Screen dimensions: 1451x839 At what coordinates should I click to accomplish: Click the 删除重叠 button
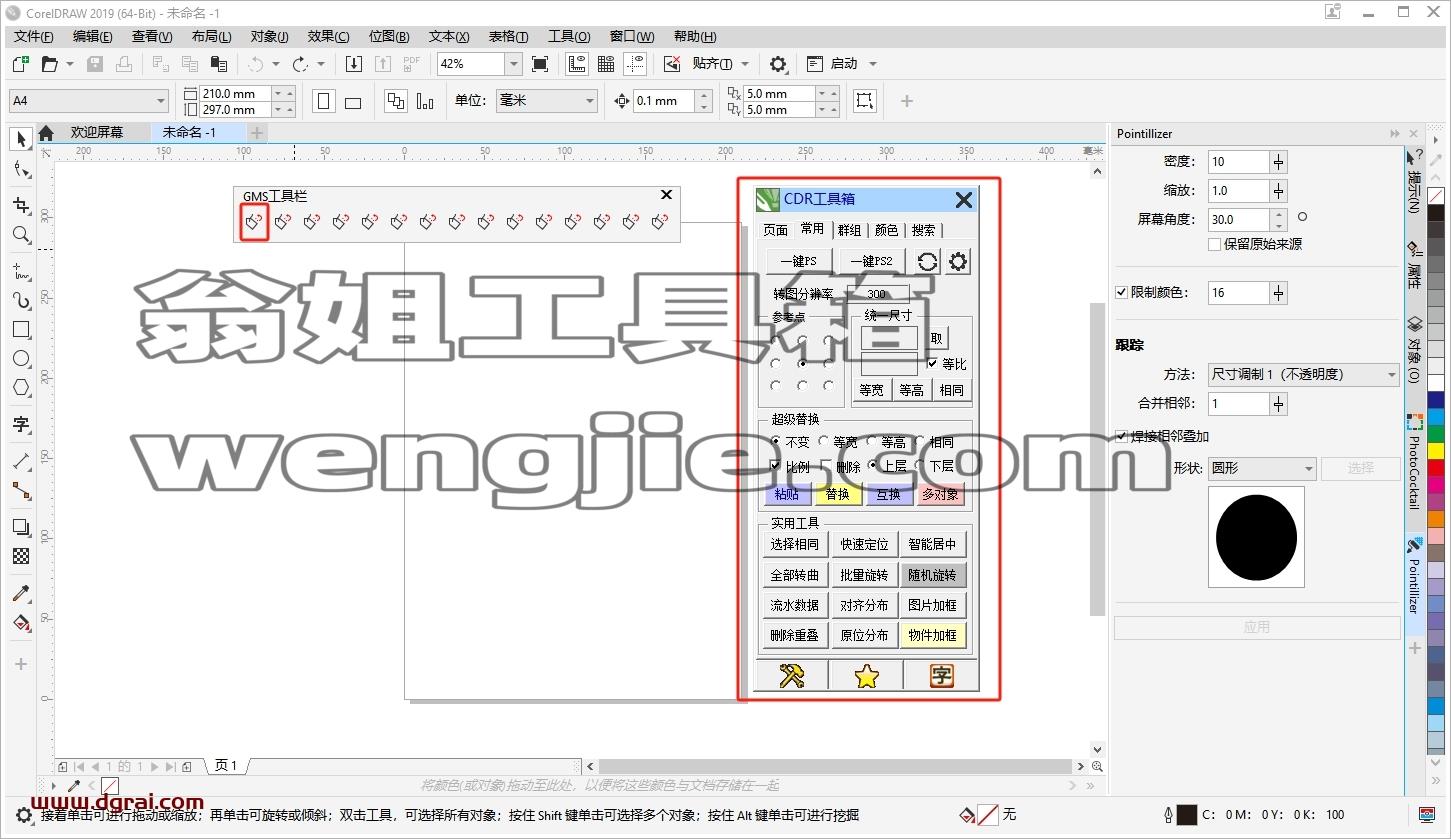795,635
